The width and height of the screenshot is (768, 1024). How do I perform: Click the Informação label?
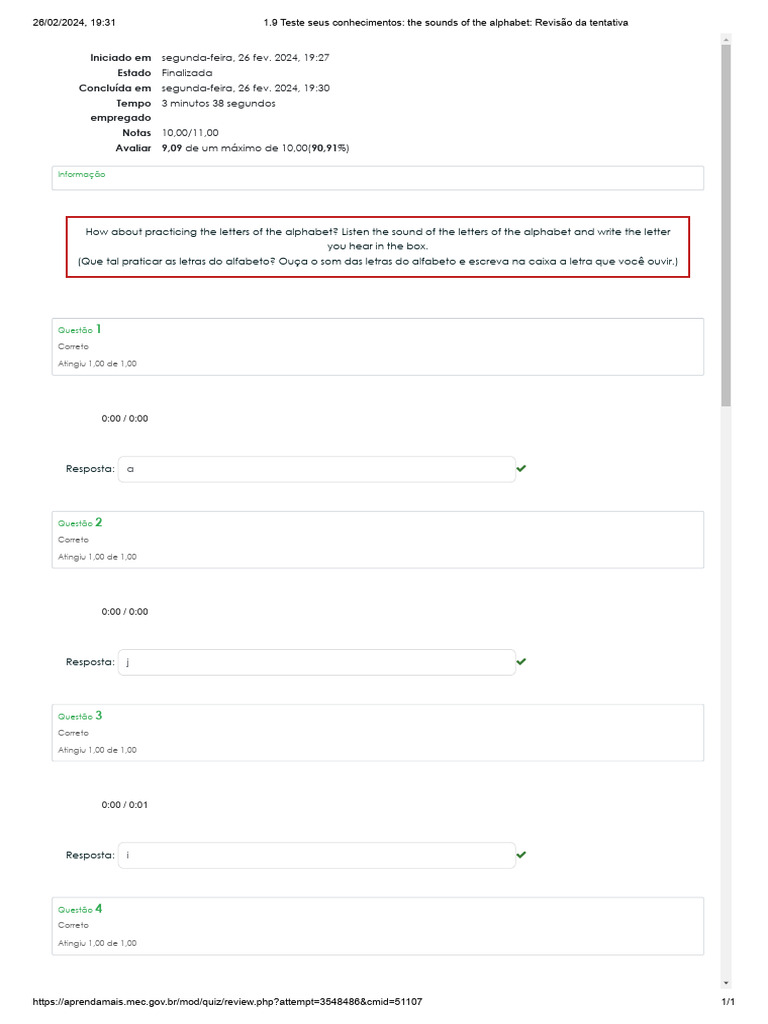(82, 174)
